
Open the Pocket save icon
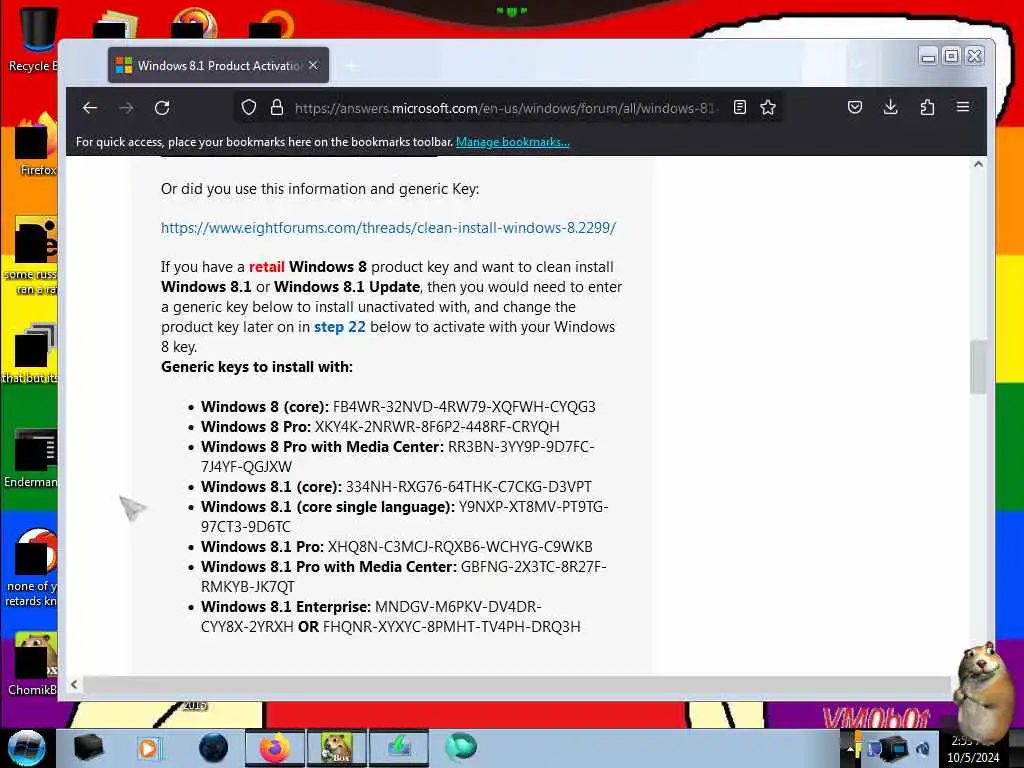point(855,107)
